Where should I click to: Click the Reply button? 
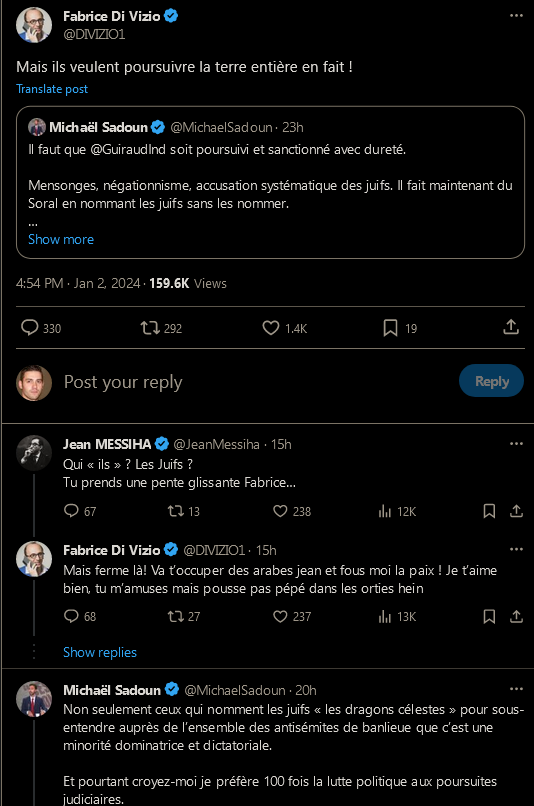[x=491, y=381]
